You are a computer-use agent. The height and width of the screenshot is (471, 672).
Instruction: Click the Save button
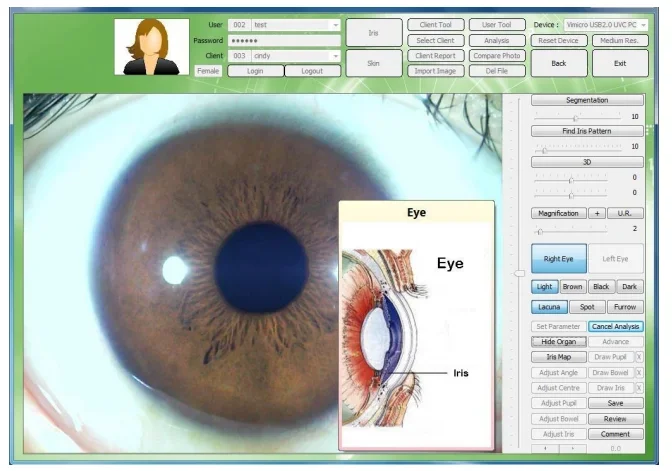[x=615, y=403]
